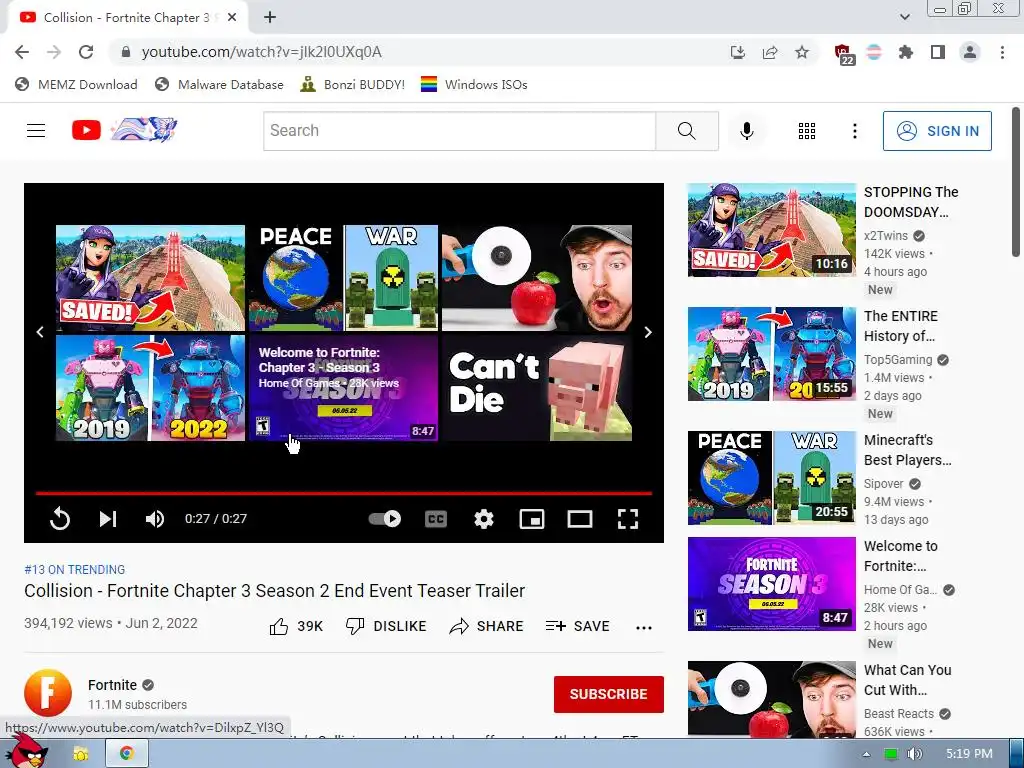Click the red video progress bar
The width and height of the screenshot is (1024, 768).
344,492
